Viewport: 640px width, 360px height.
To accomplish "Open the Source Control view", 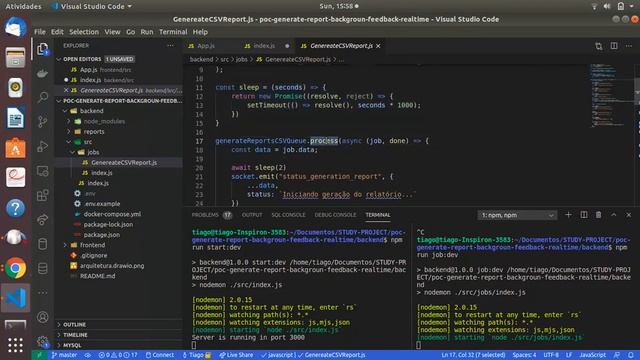I will pyautogui.click(x=42, y=122).
